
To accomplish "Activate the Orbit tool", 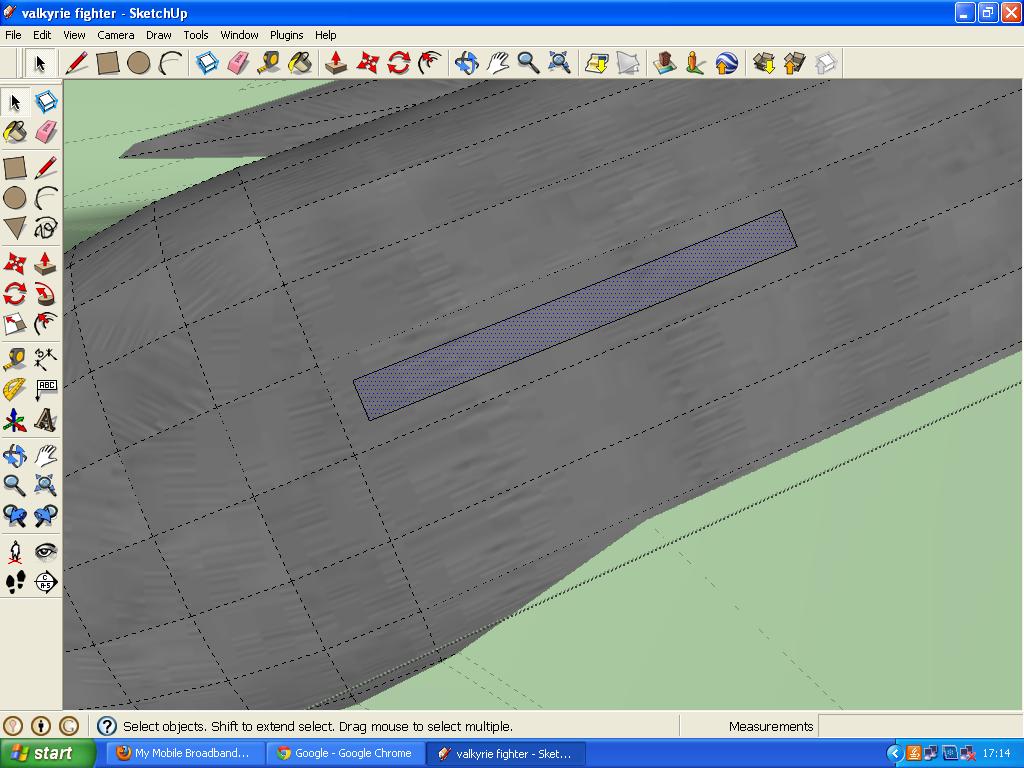I will click(15, 455).
